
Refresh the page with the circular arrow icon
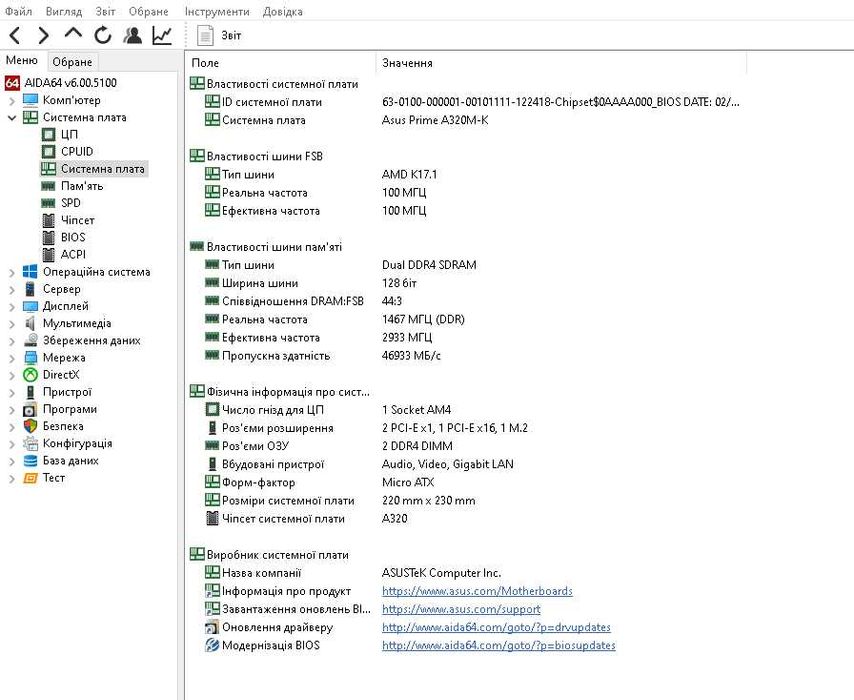point(102,35)
